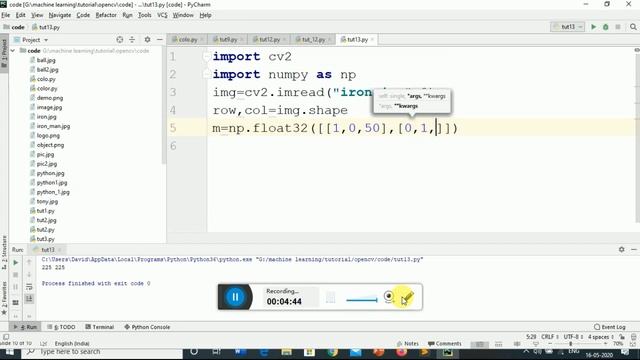Open the Help menu

(x=205, y=15)
